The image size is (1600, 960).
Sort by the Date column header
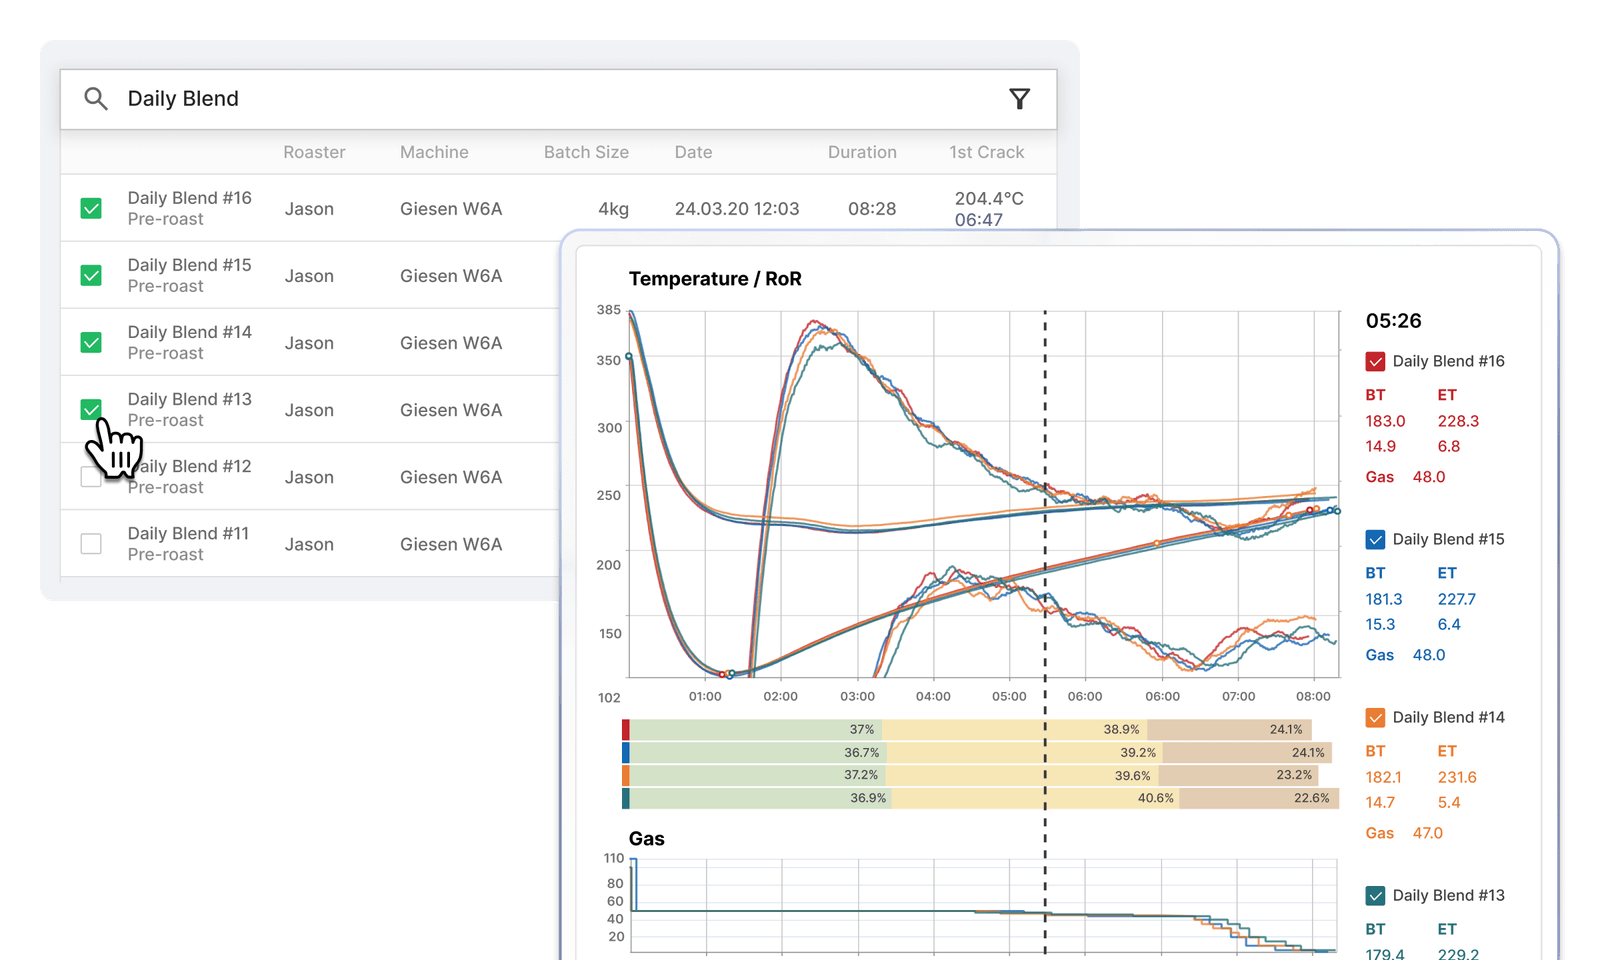(693, 152)
